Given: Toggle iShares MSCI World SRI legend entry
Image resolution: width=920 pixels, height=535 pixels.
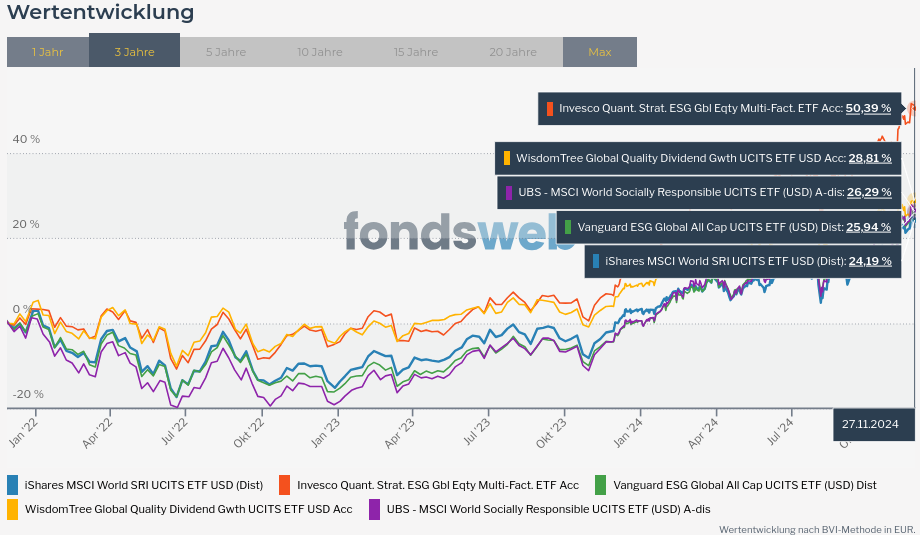Looking at the screenshot, I should (x=143, y=485).
